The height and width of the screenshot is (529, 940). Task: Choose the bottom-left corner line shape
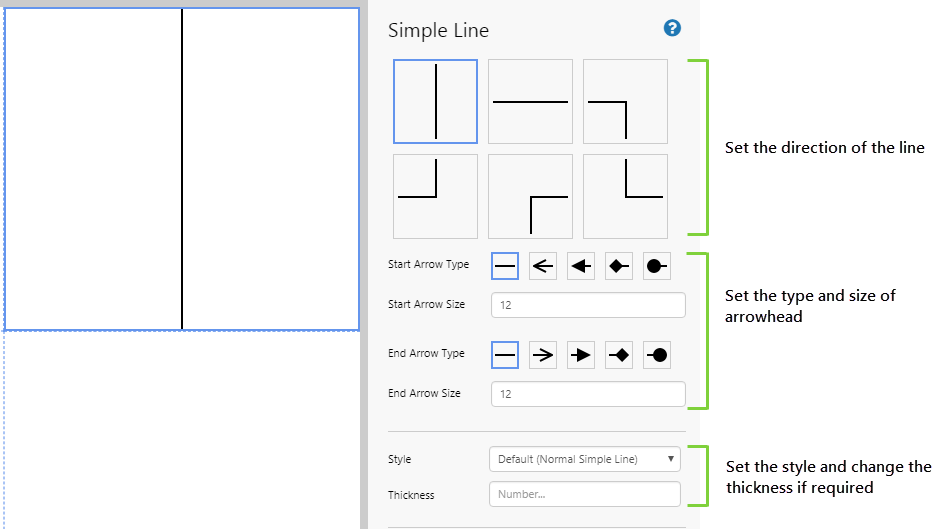pos(625,196)
